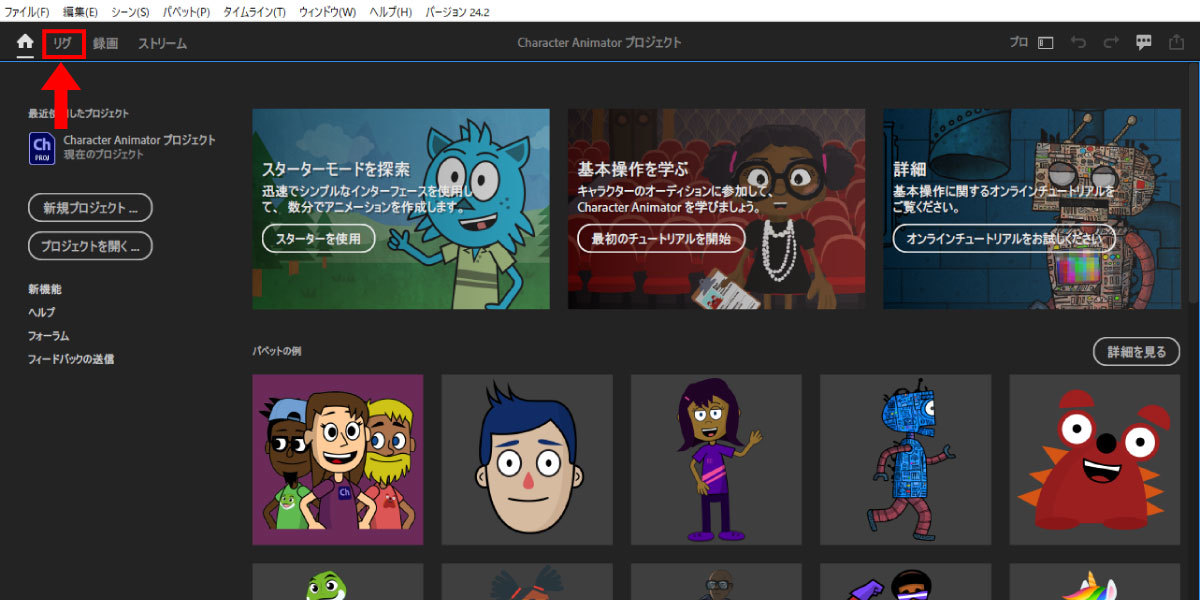The height and width of the screenshot is (600, 1200).
Task: Click the 基本操作を学ぶ banner title
Action: tap(633, 170)
